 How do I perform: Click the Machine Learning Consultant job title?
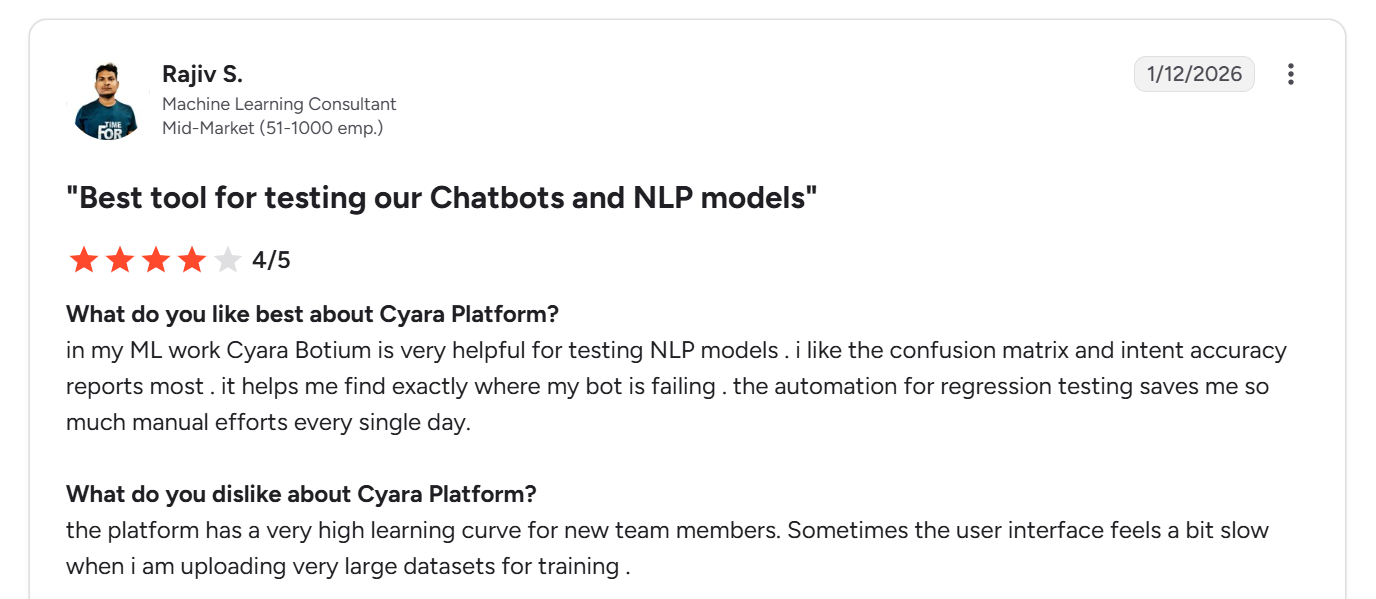[279, 104]
